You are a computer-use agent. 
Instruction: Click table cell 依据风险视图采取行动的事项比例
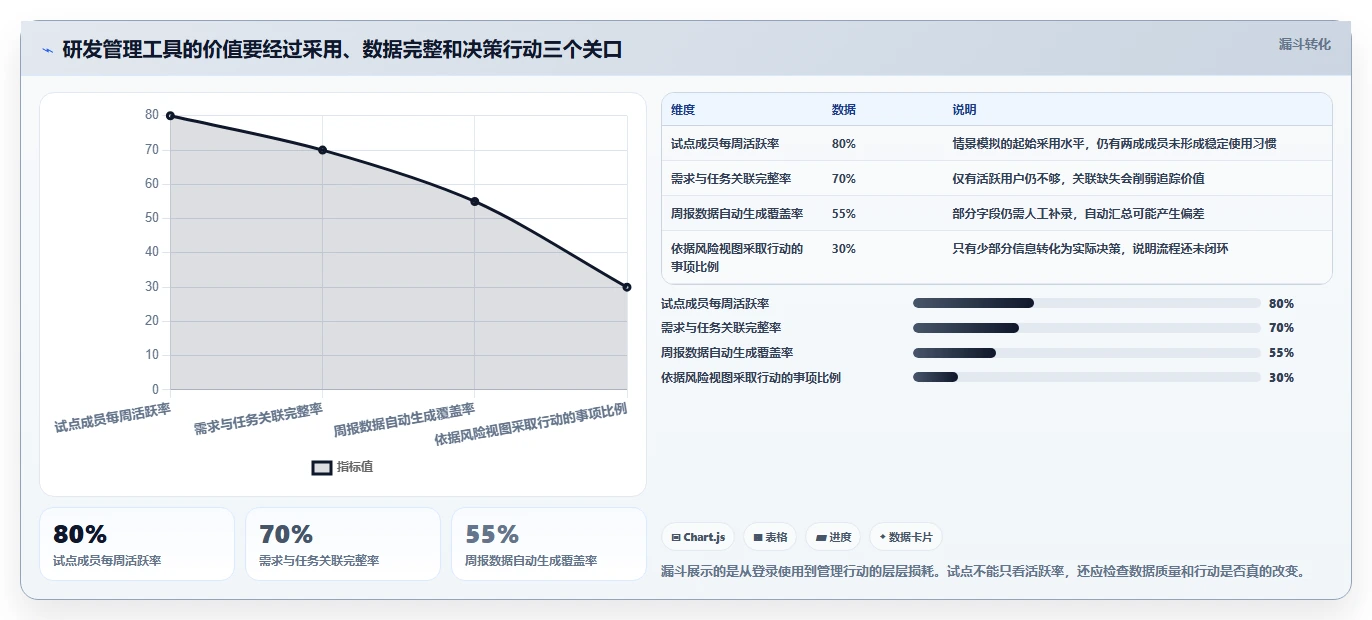point(737,258)
